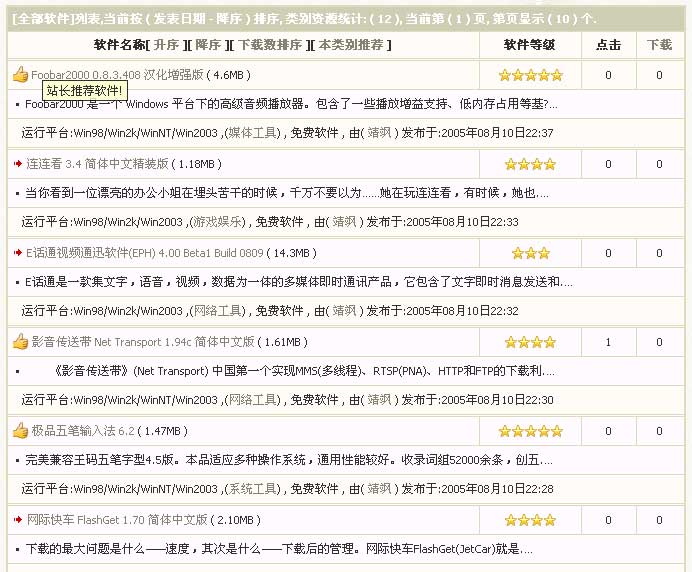Click four-star rating of 连连看 3.4
The width and height of the screenshot is (692, 572).
click(x=530, y=165)
